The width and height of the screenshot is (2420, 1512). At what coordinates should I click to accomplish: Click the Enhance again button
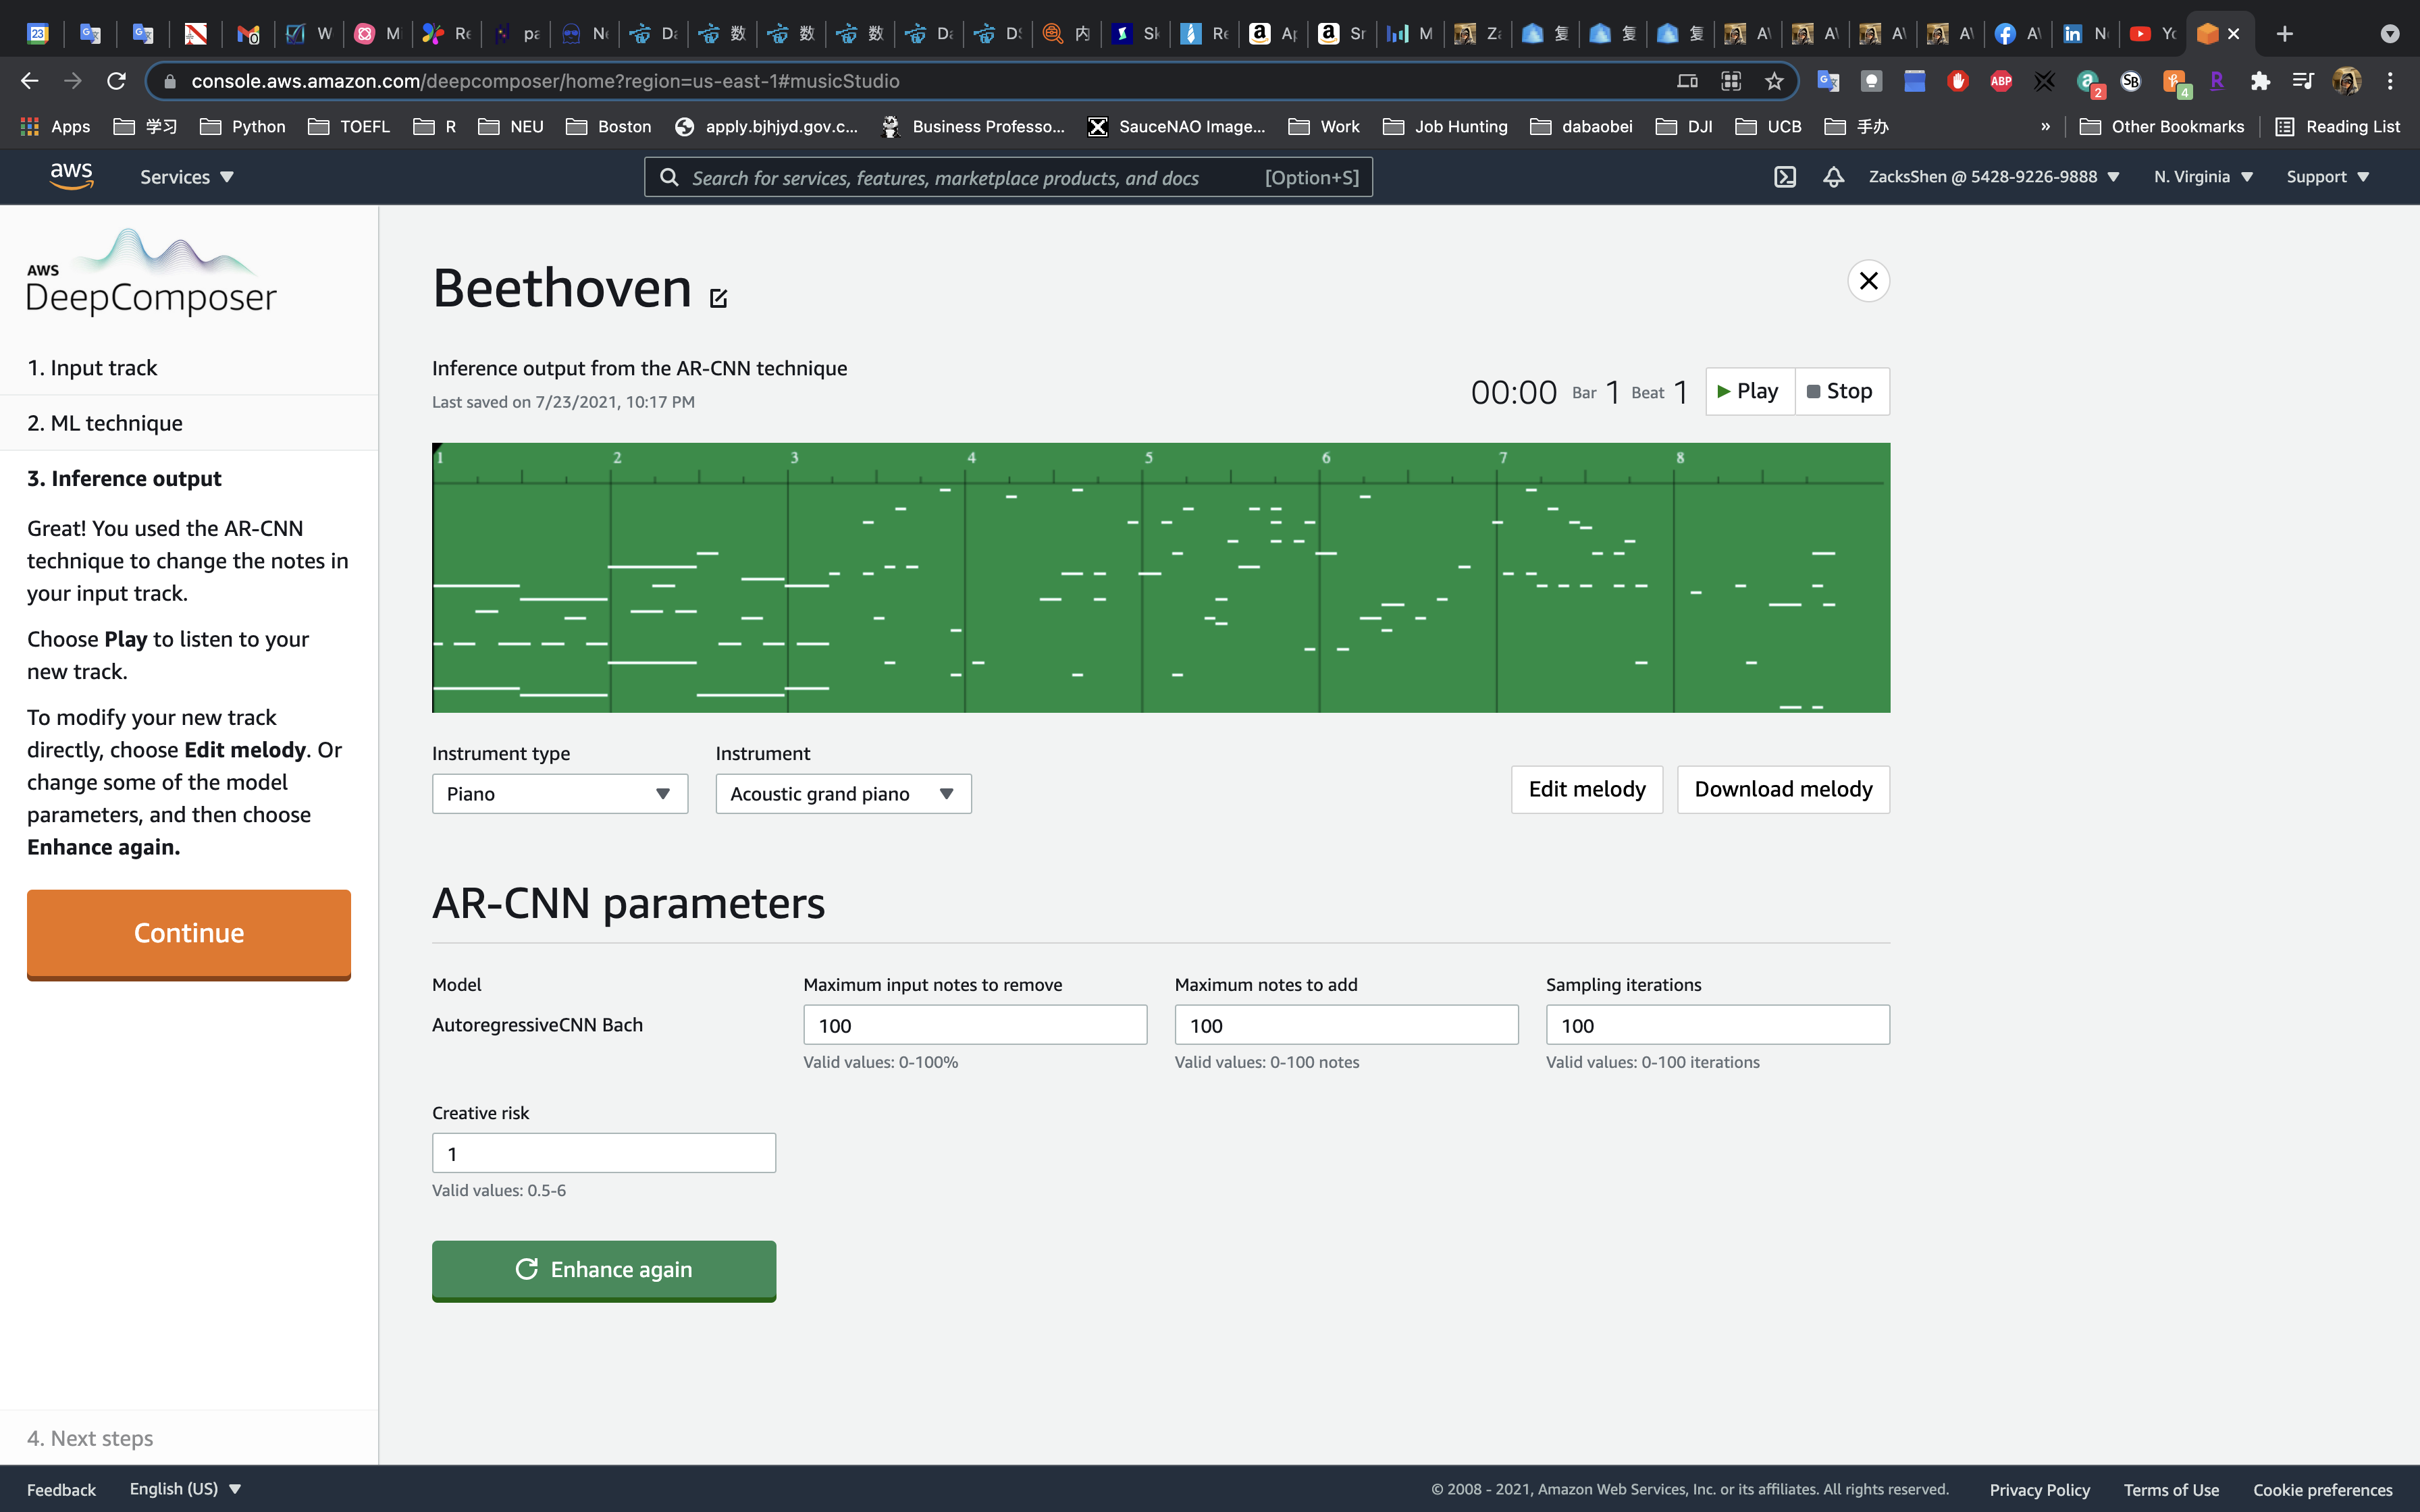[x=603, y=1270]
